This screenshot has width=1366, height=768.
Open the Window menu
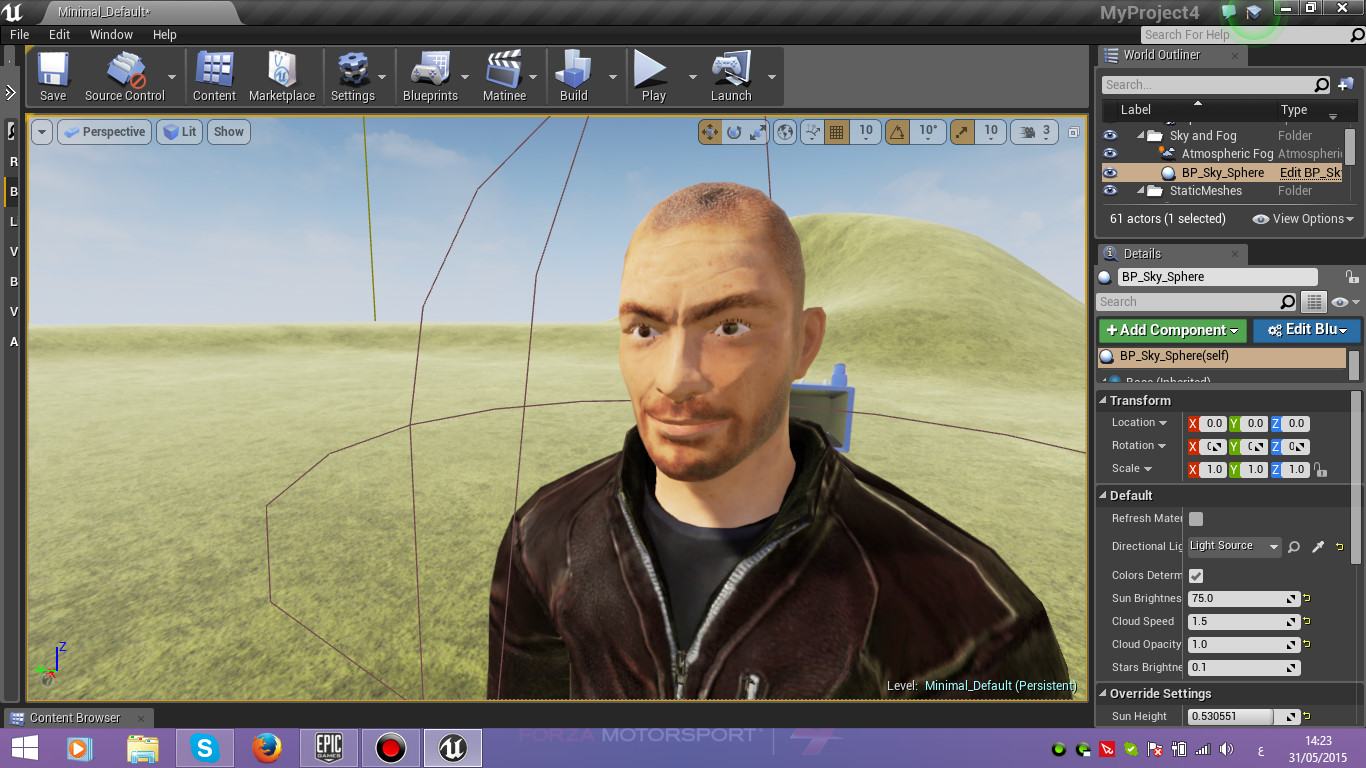tap(111, 34)
